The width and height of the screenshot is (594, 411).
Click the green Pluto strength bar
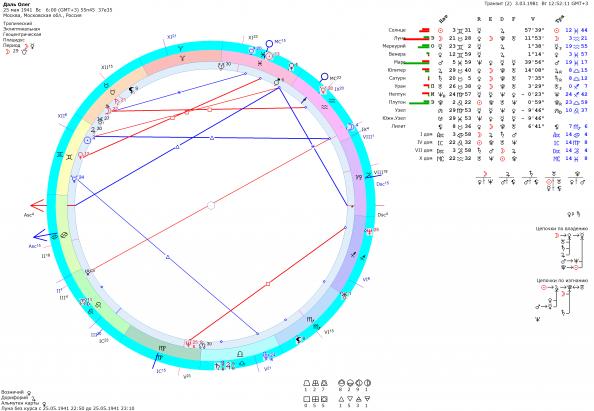pyautogui.click(x=419, y=102)
